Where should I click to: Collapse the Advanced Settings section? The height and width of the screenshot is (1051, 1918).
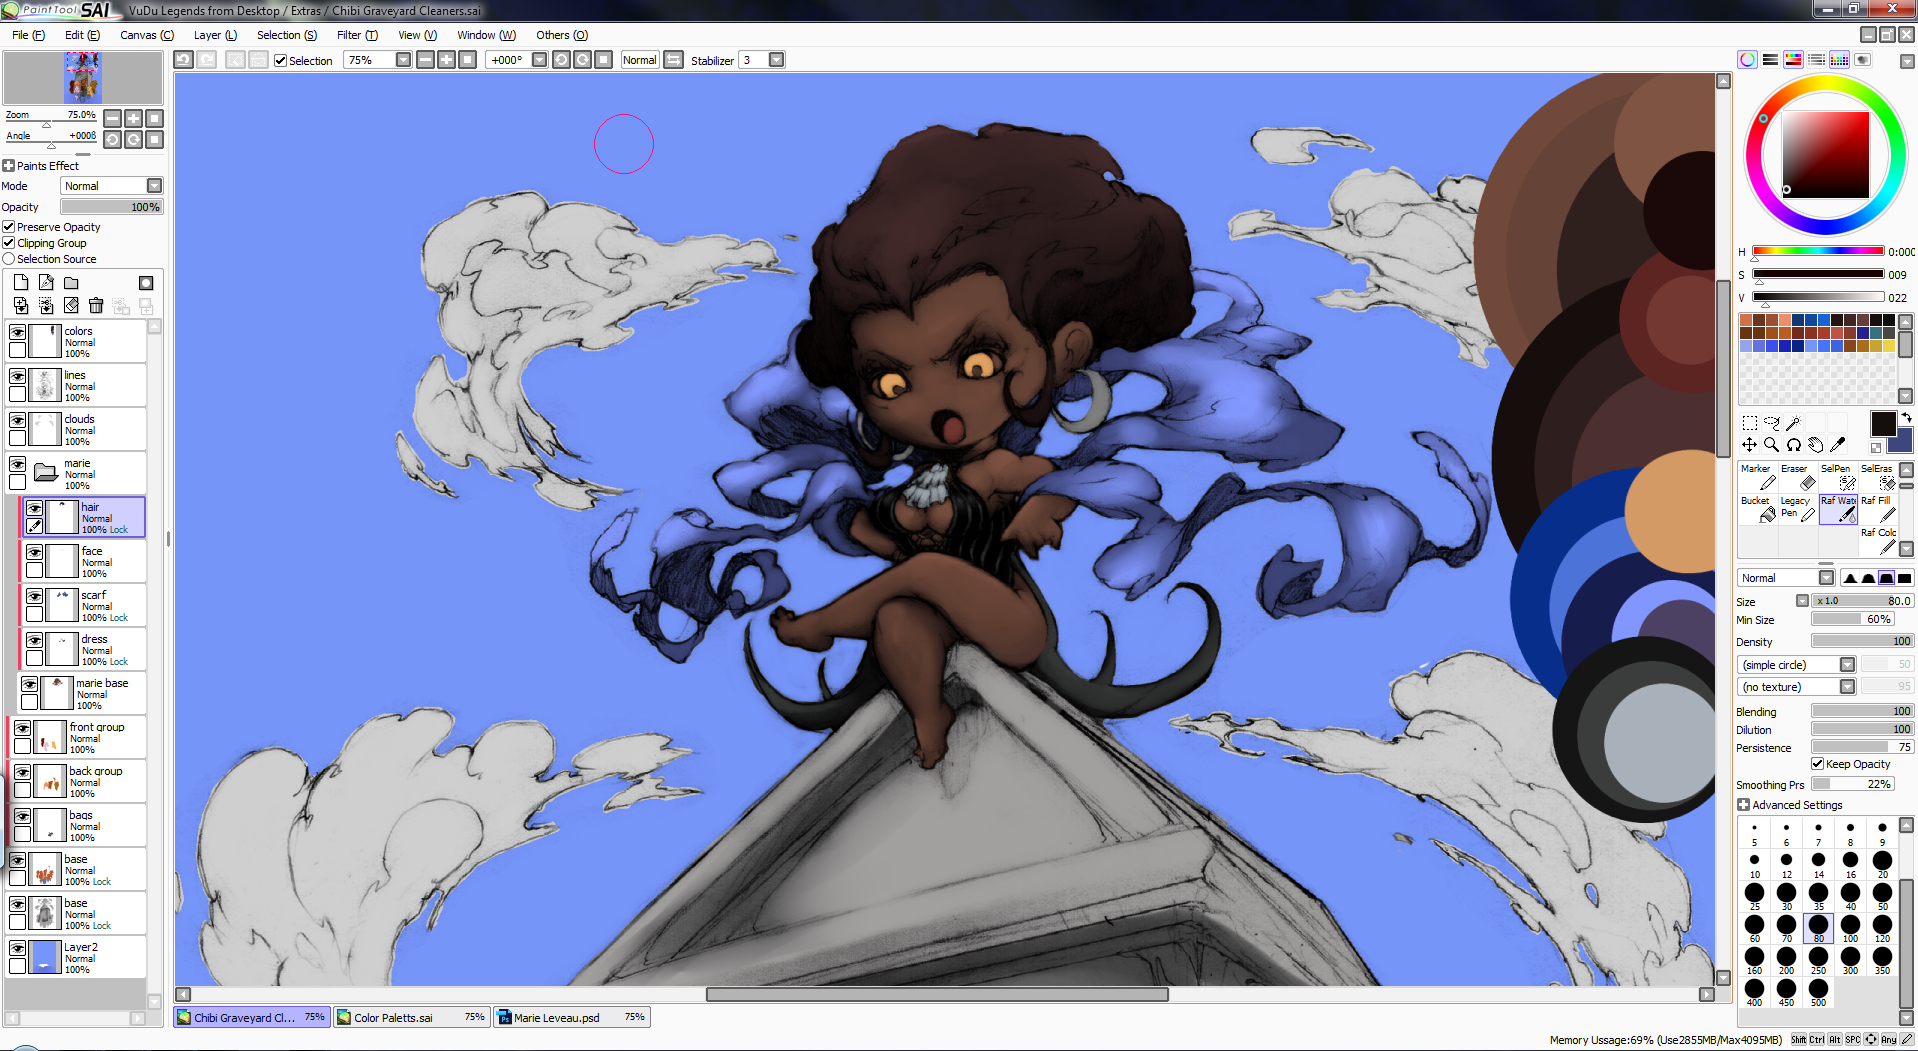[x=1743, y=805]
